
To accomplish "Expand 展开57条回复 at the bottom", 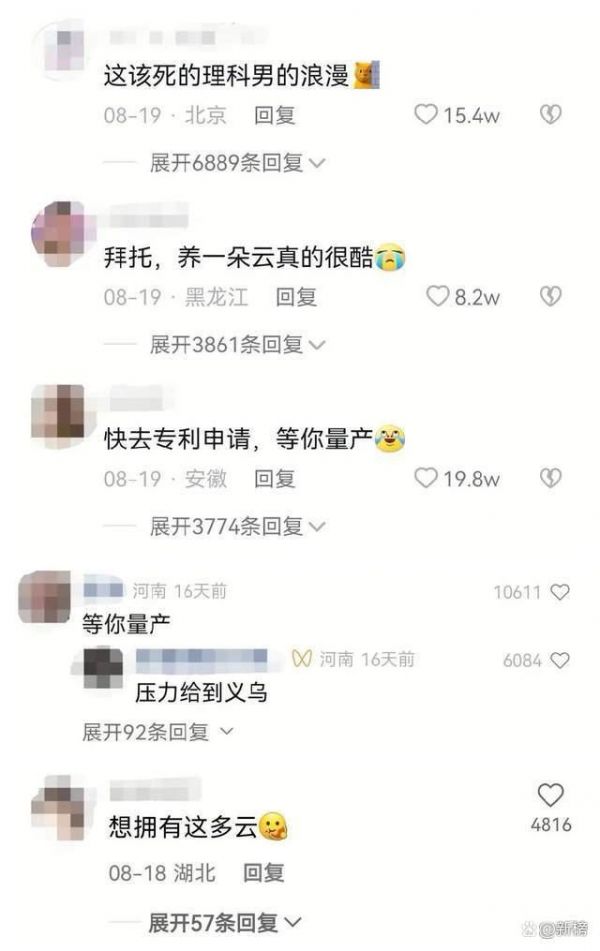I will pos(224,922).
